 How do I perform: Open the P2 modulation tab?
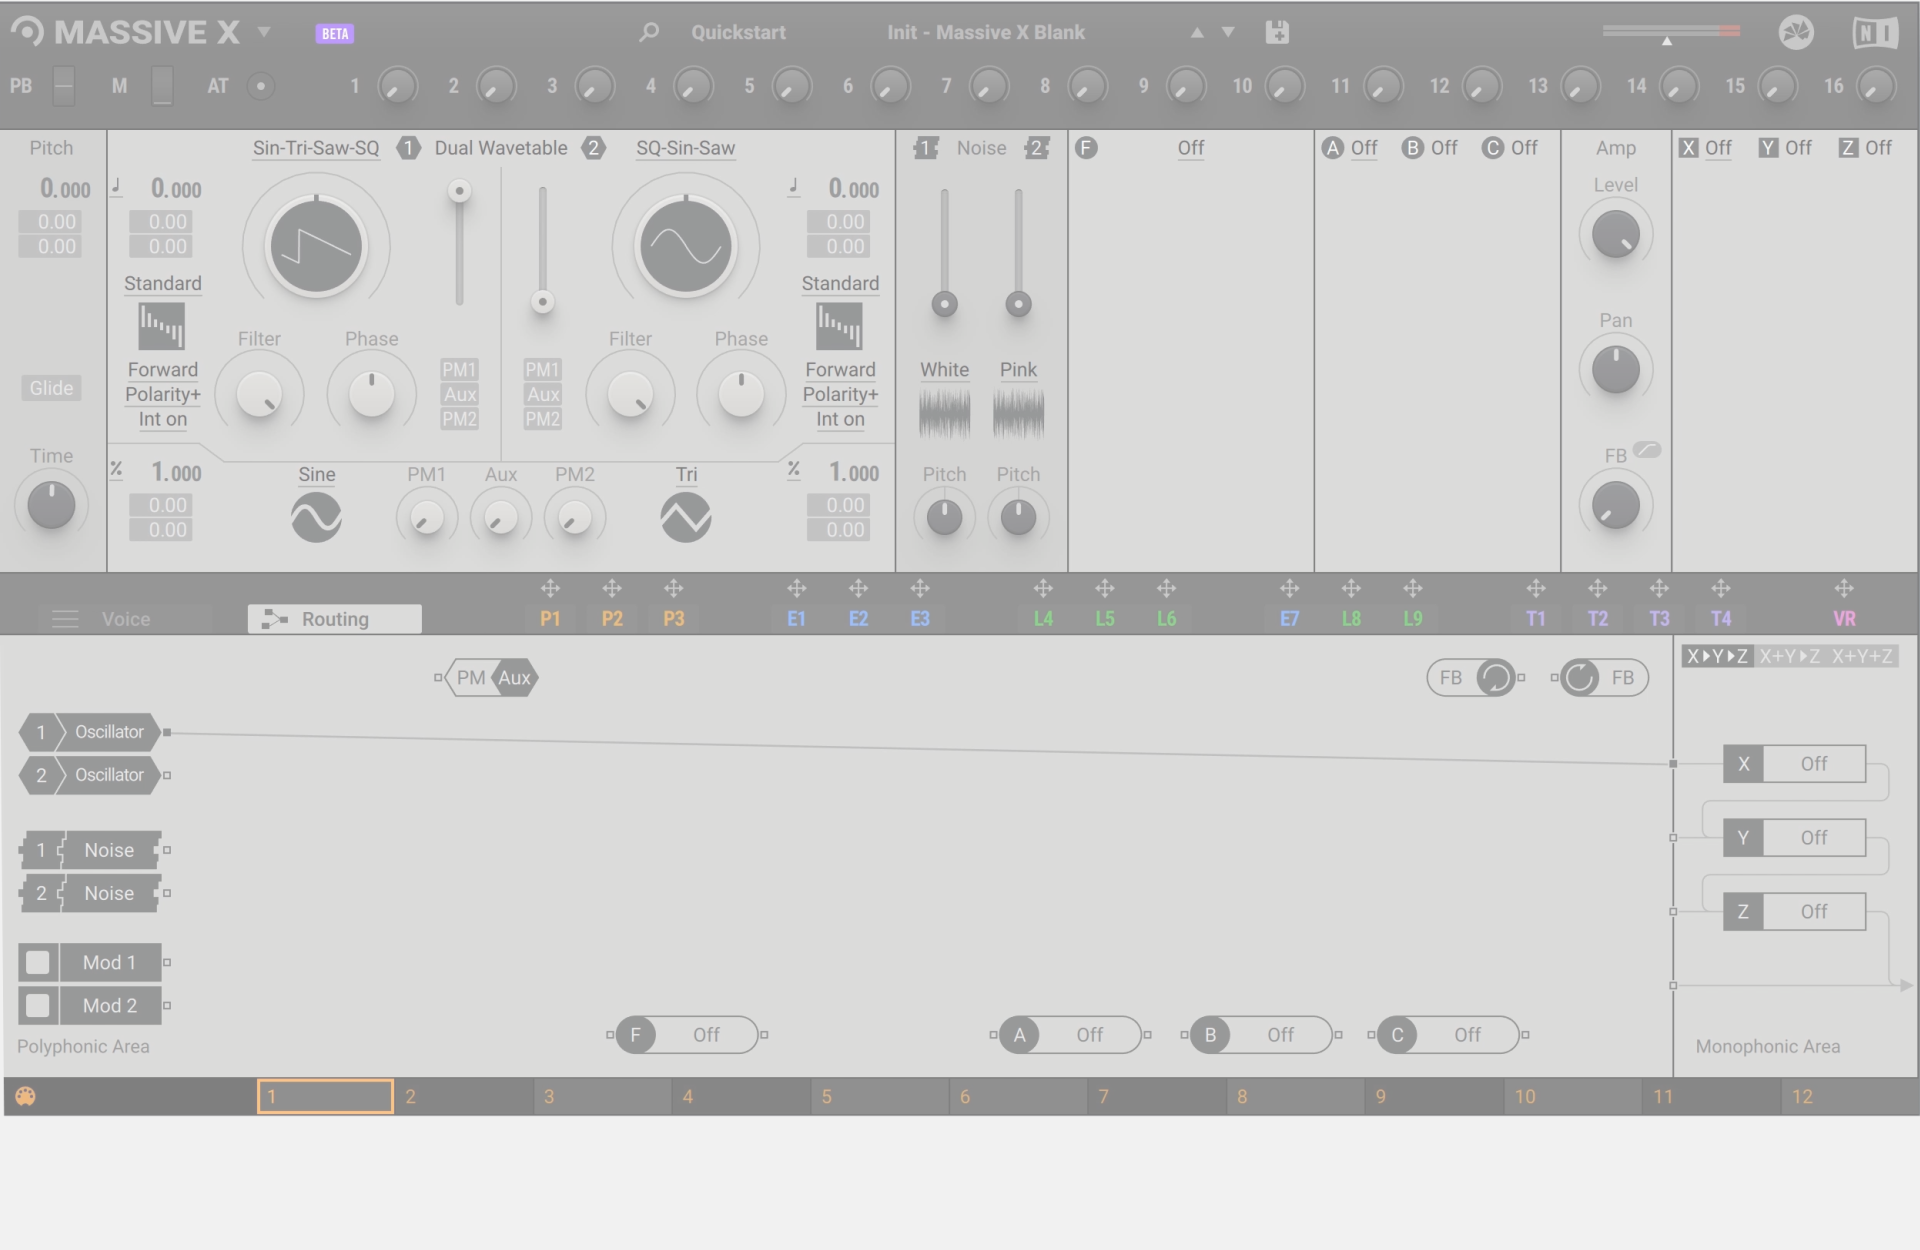pyautogui.click(x=612, y=619)
